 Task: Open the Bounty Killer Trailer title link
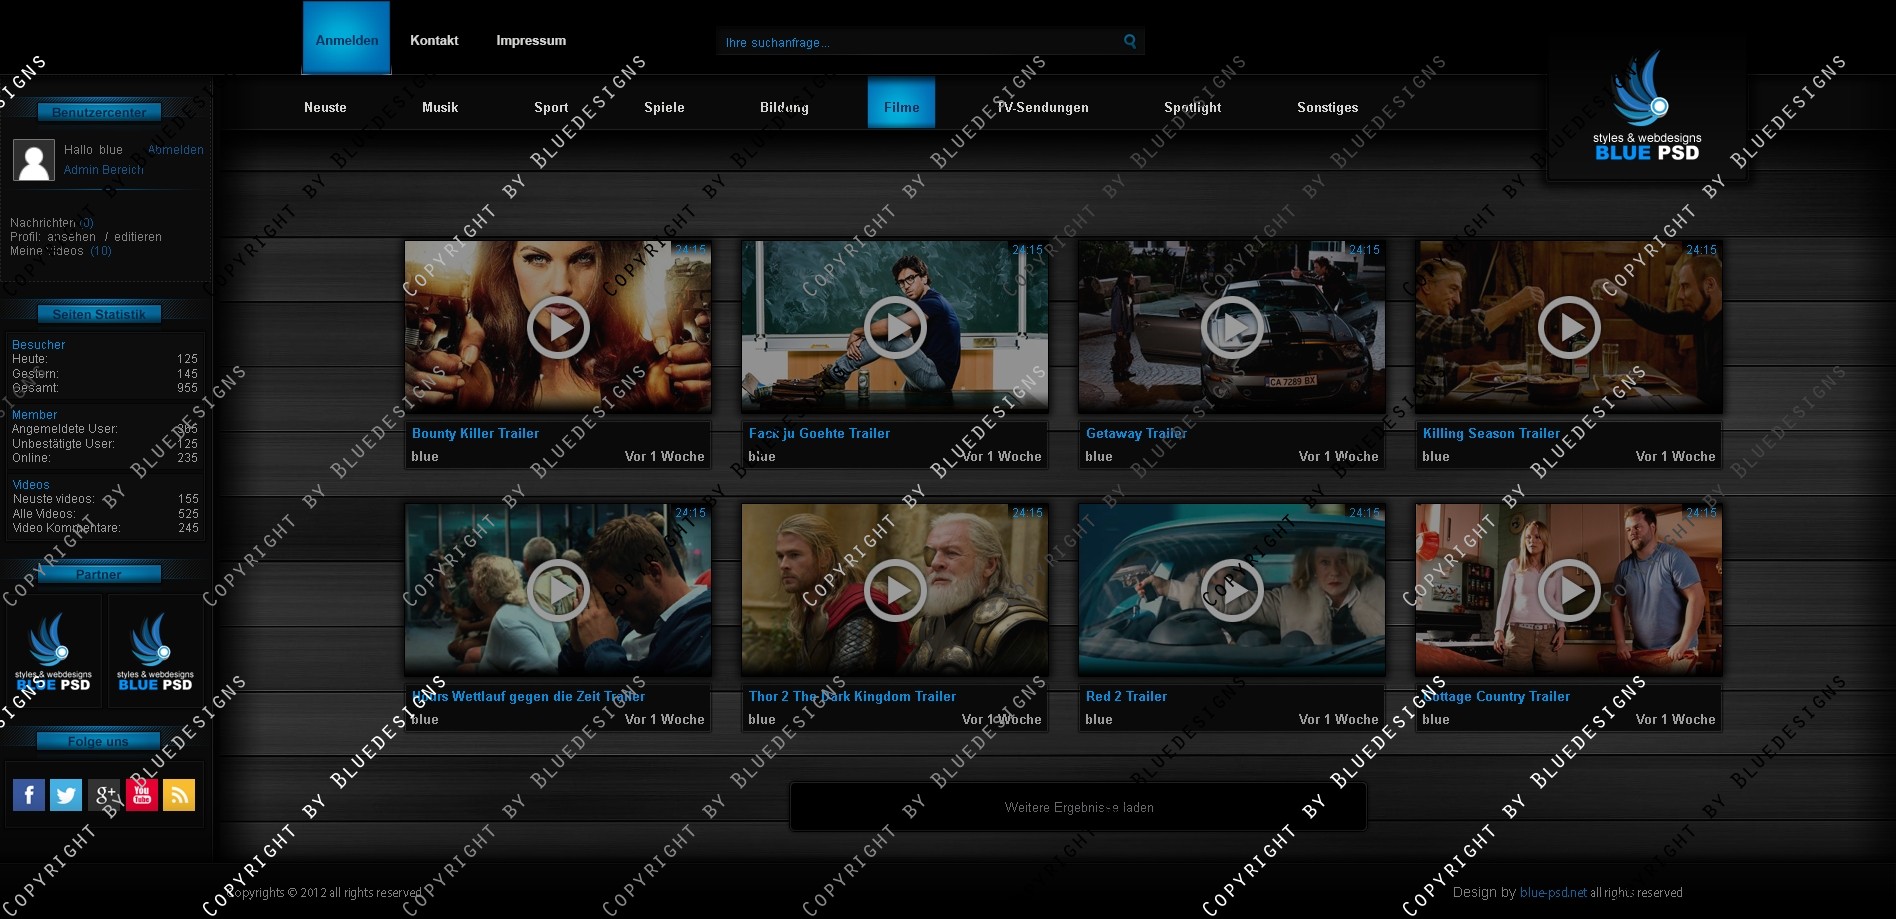pos(475,433)
